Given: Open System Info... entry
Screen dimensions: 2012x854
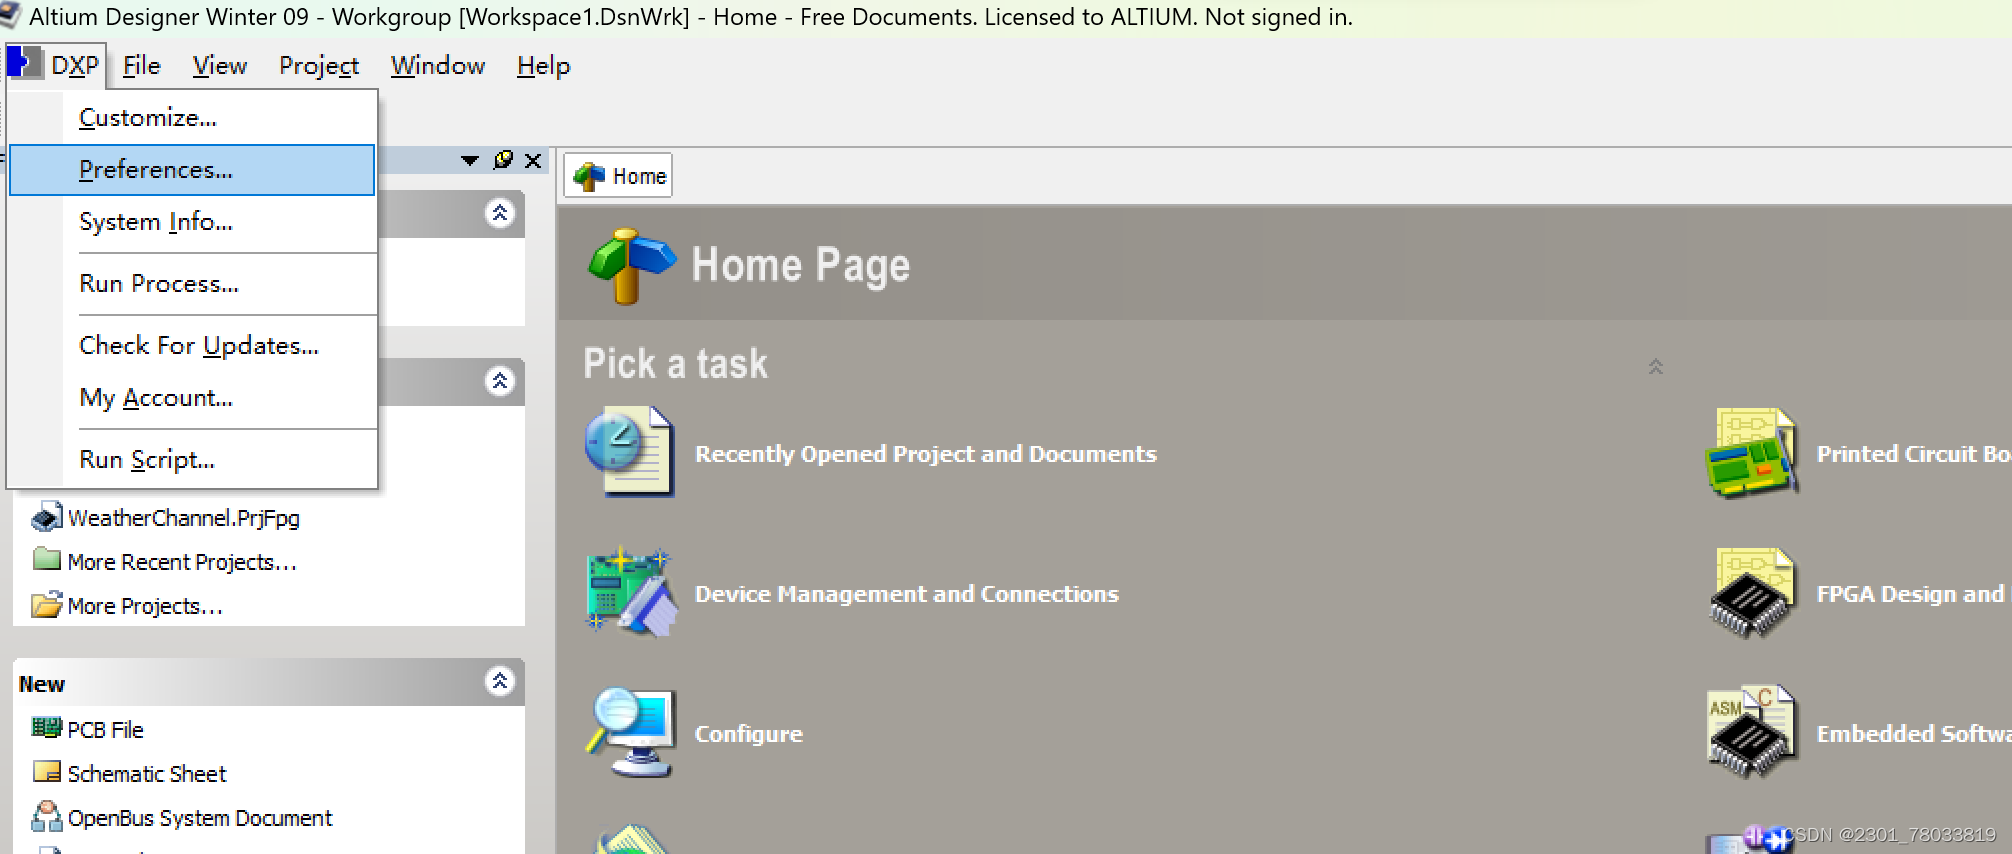Looking at the screenshot, I should pyautogui.click(x=192, y=221).
